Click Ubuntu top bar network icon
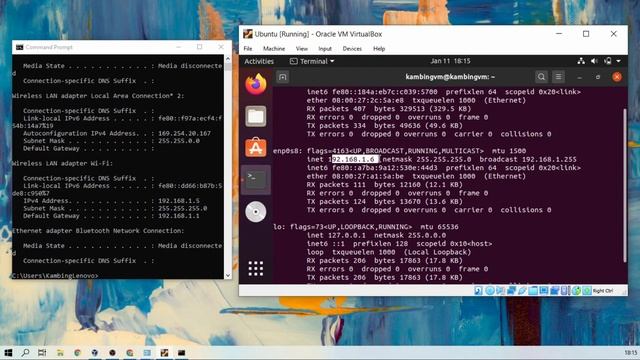 (x=581, y=61)
